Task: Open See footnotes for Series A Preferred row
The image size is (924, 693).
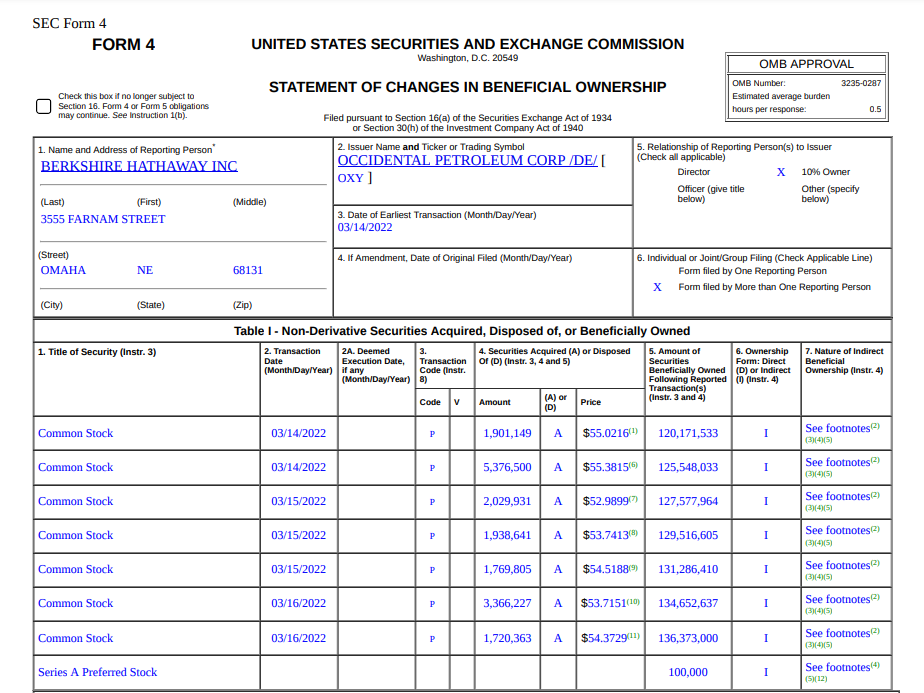Action: pyautogui.click(x=837, y=668)
